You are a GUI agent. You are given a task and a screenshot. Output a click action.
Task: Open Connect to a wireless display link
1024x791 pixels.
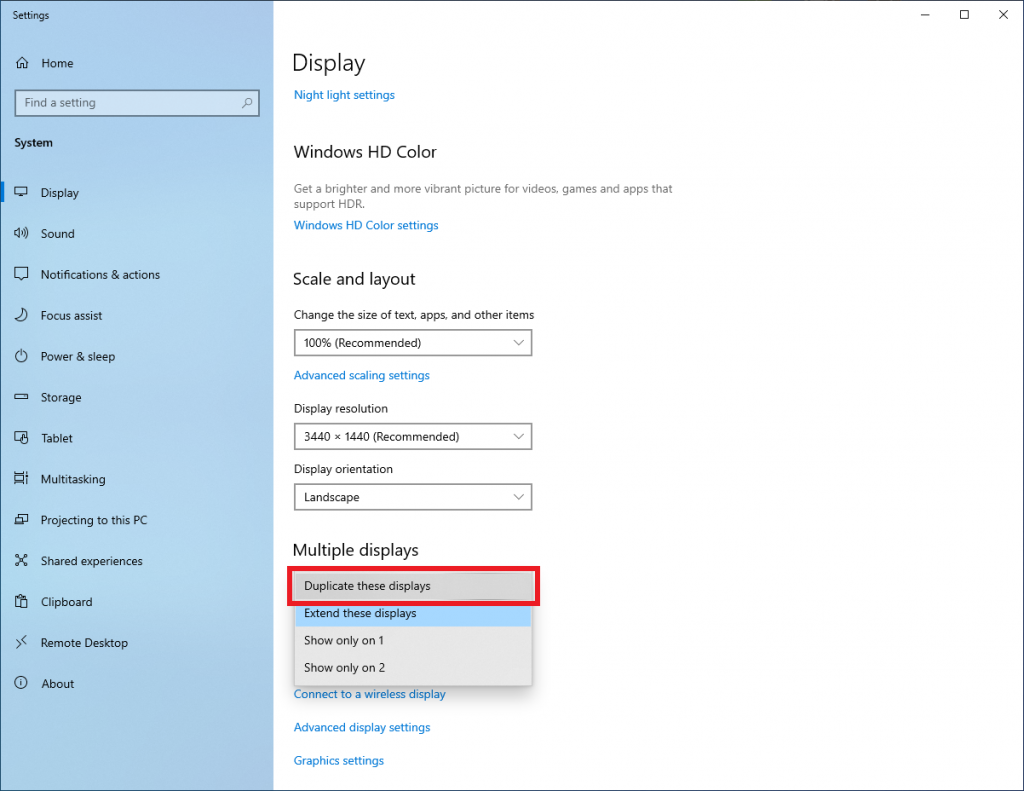[370, 694]
